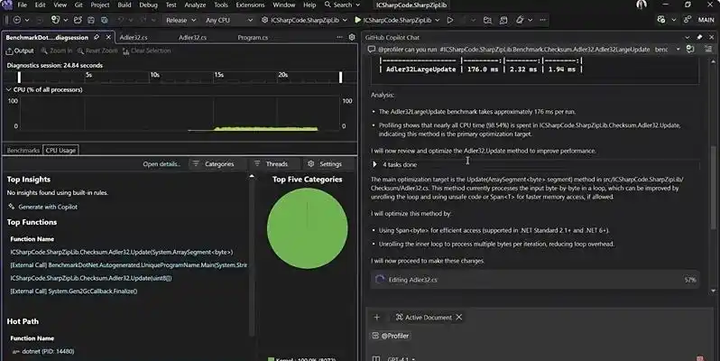This screenshot has height=361, width=720.
Task: Open the File menu
Action: click(x=22, y=5)
